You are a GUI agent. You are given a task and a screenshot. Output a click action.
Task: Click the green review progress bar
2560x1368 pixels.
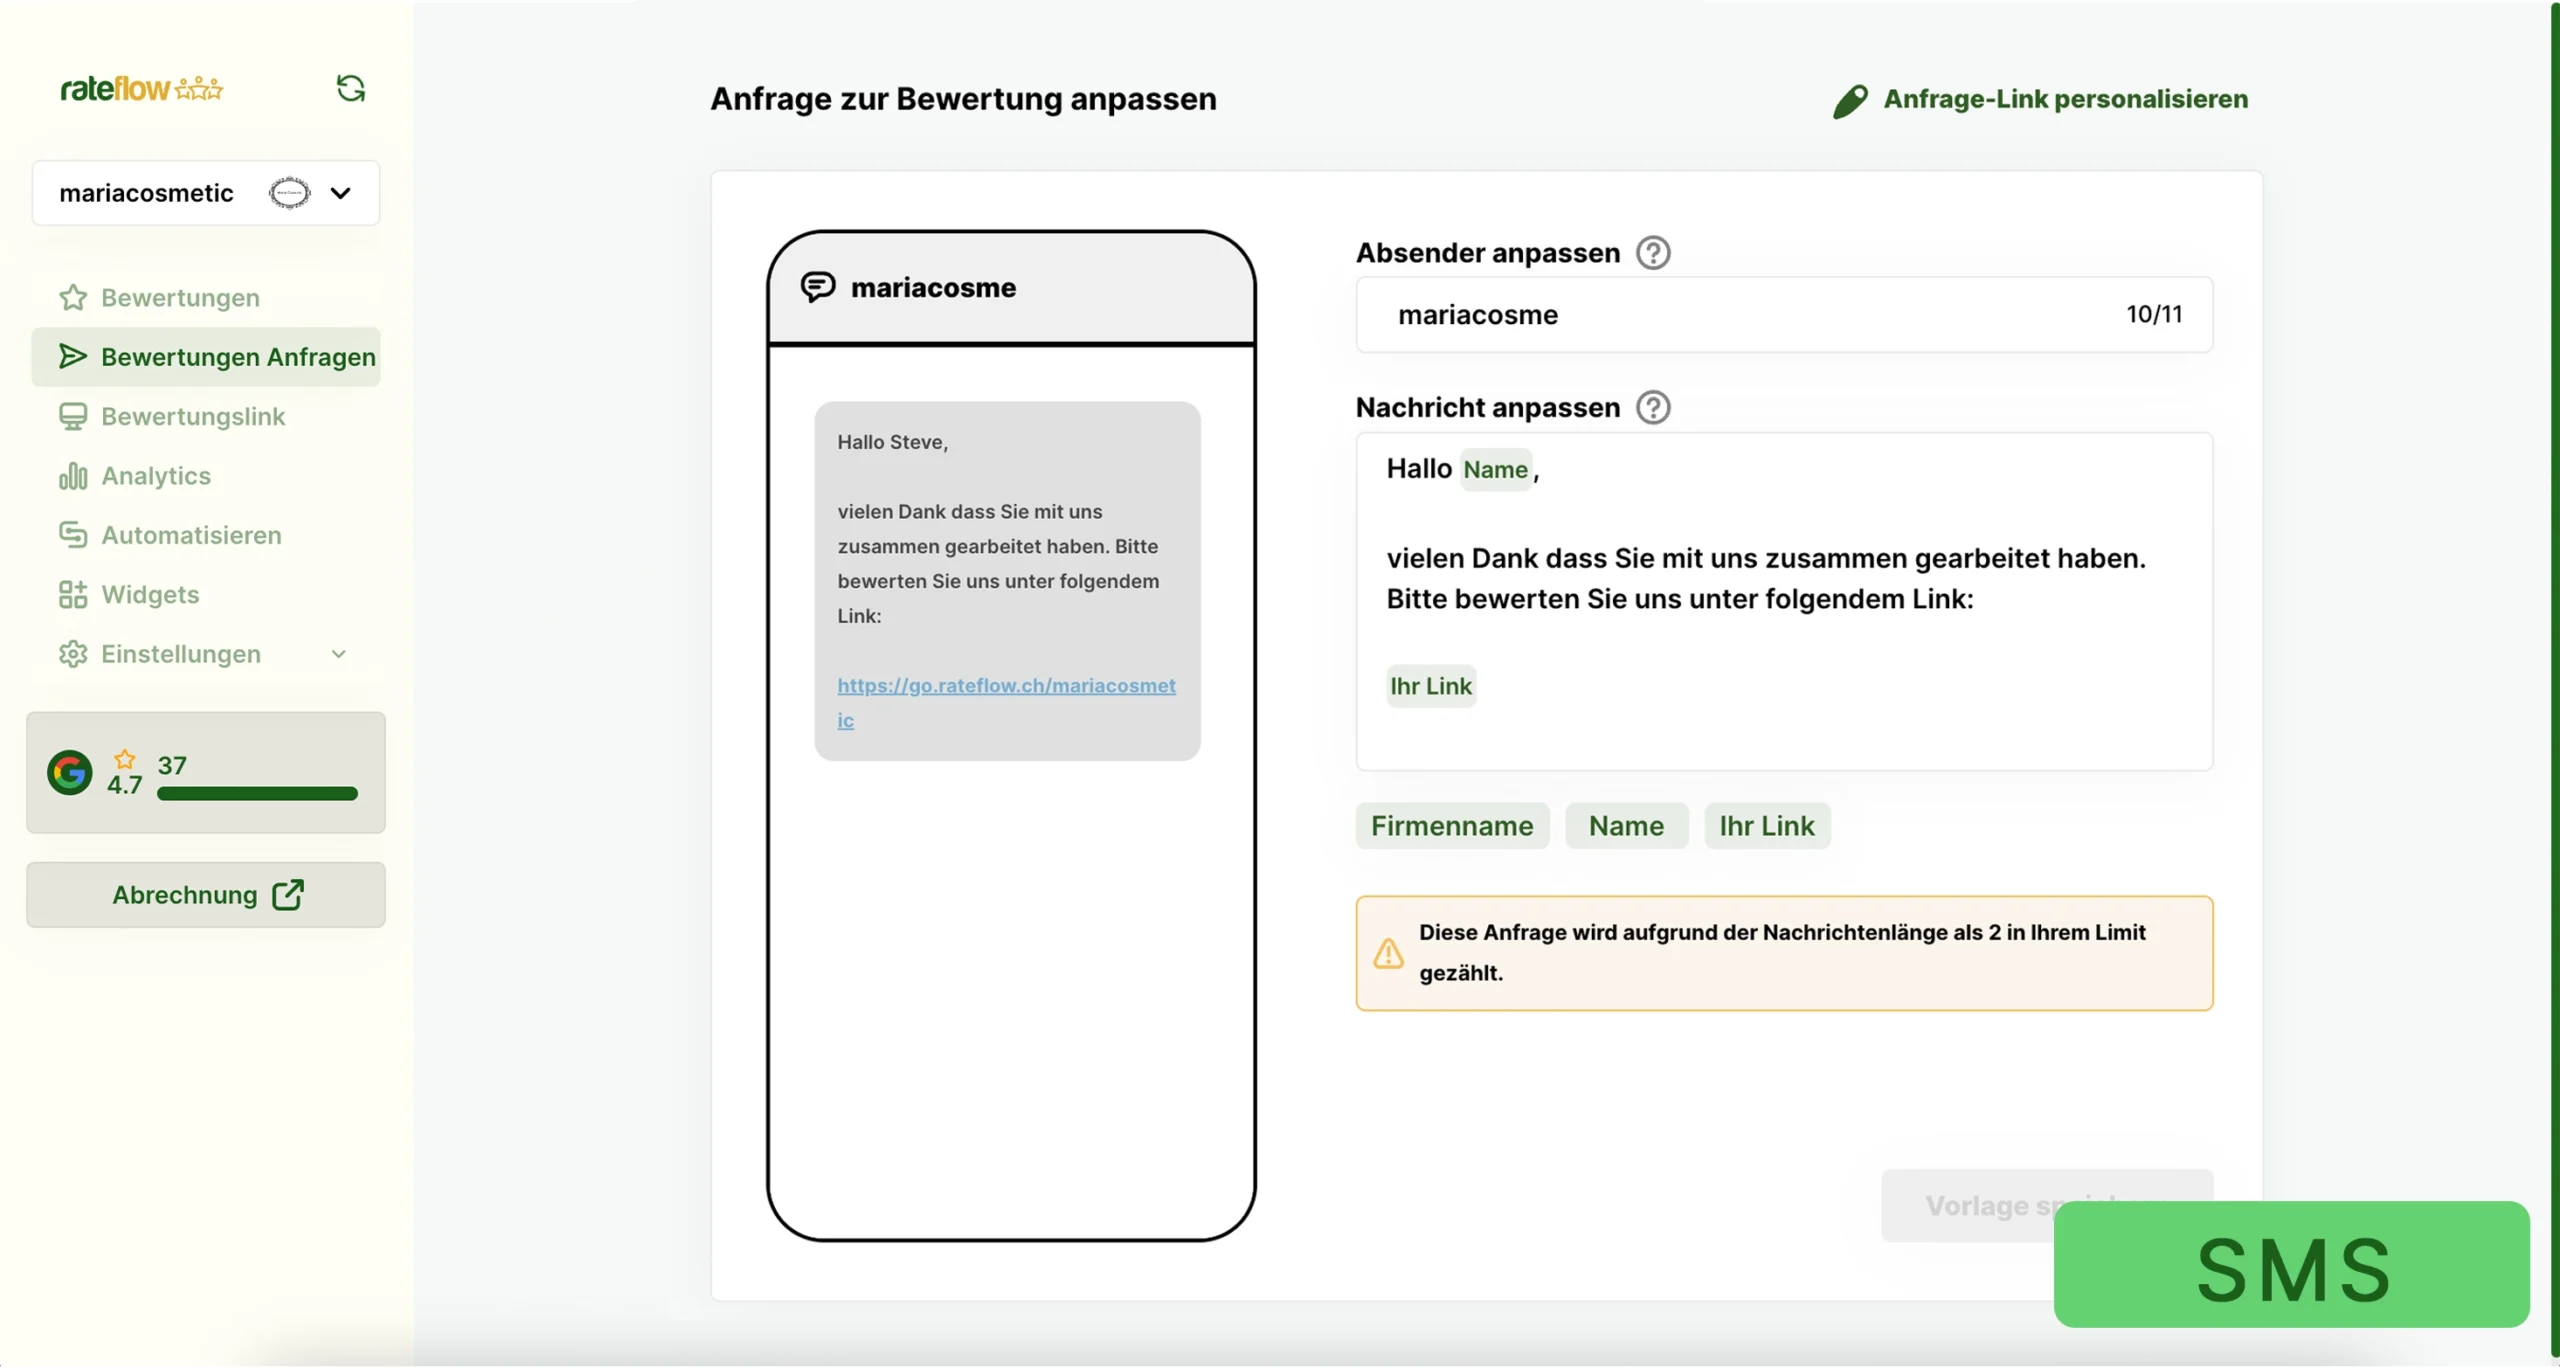coord(257,794)
